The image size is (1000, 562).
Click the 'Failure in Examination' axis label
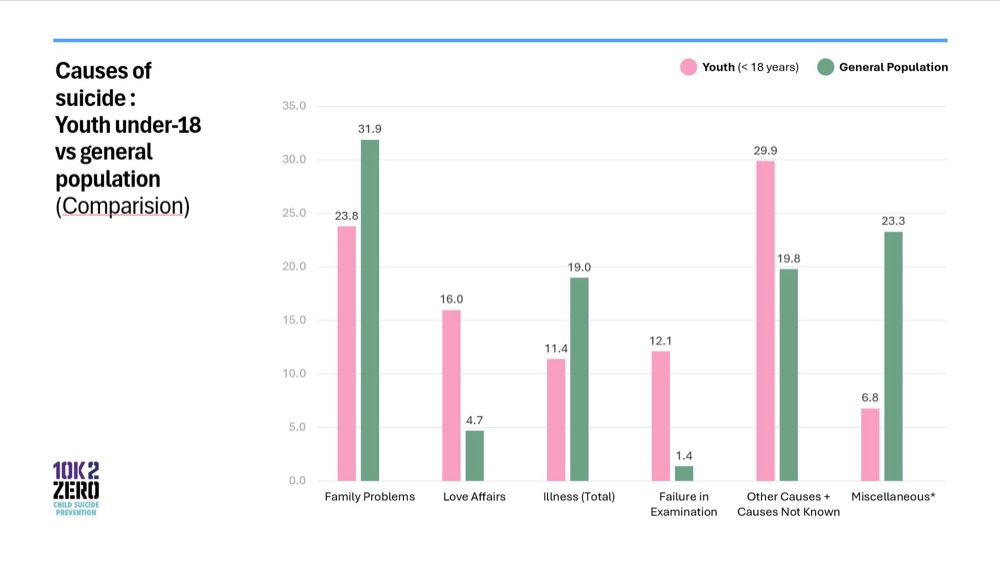pos(684,504)
